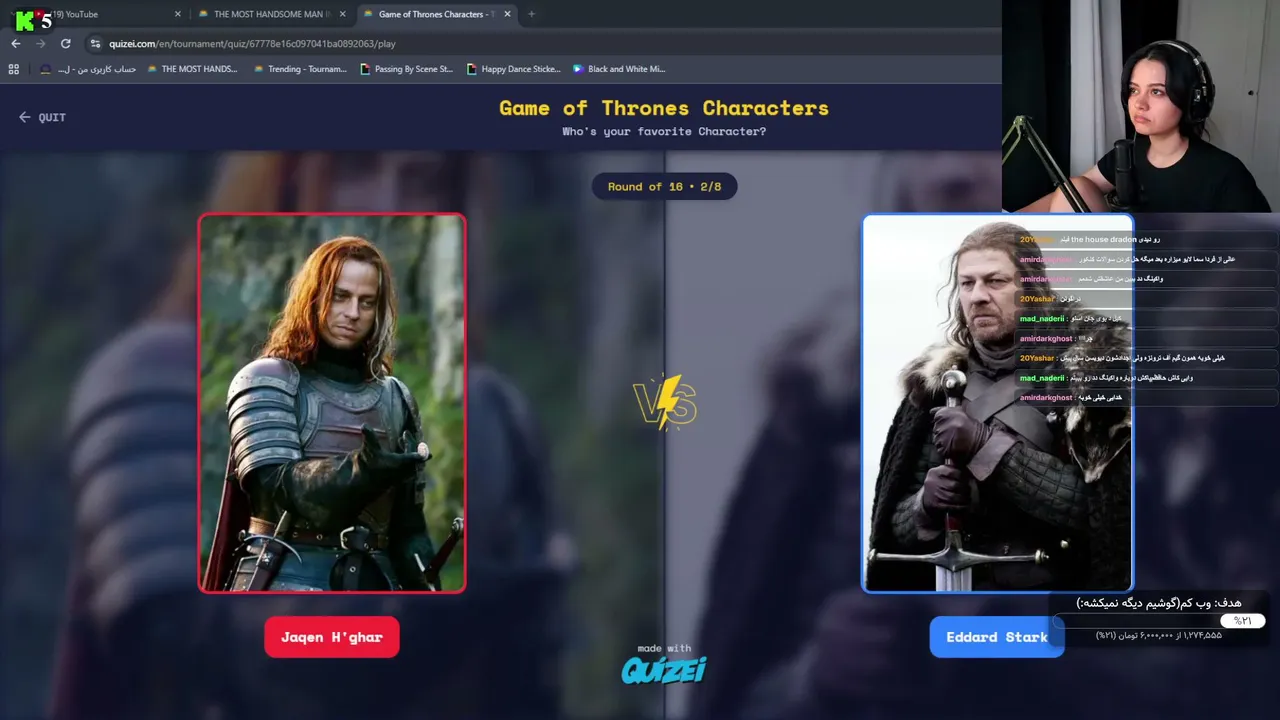Open site information icon beside quizei.com URL
Screen dimensions: 1280x720
point(95,44)
